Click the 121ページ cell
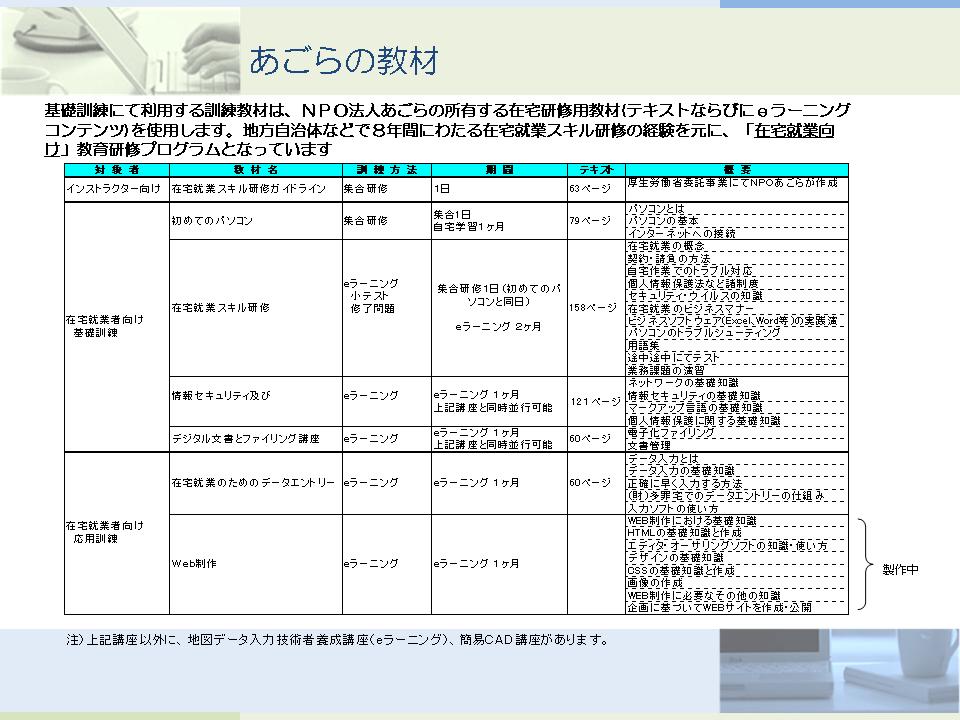 [x=595, y=402]
